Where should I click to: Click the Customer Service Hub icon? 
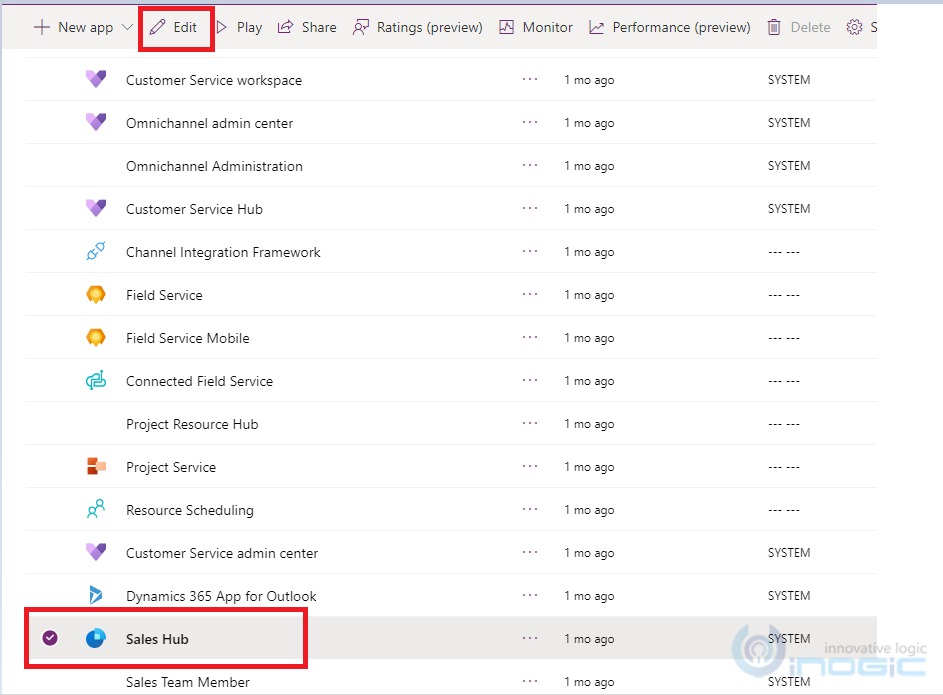point(96,209)
